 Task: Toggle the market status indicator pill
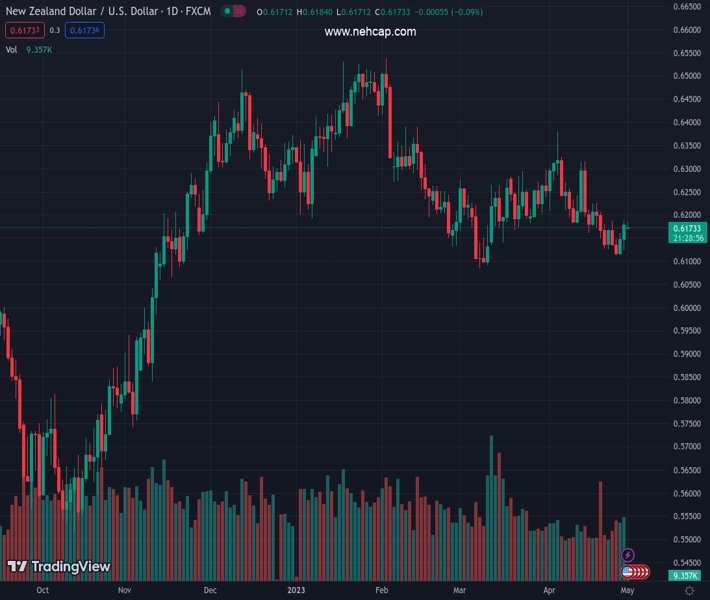(233, 12)
